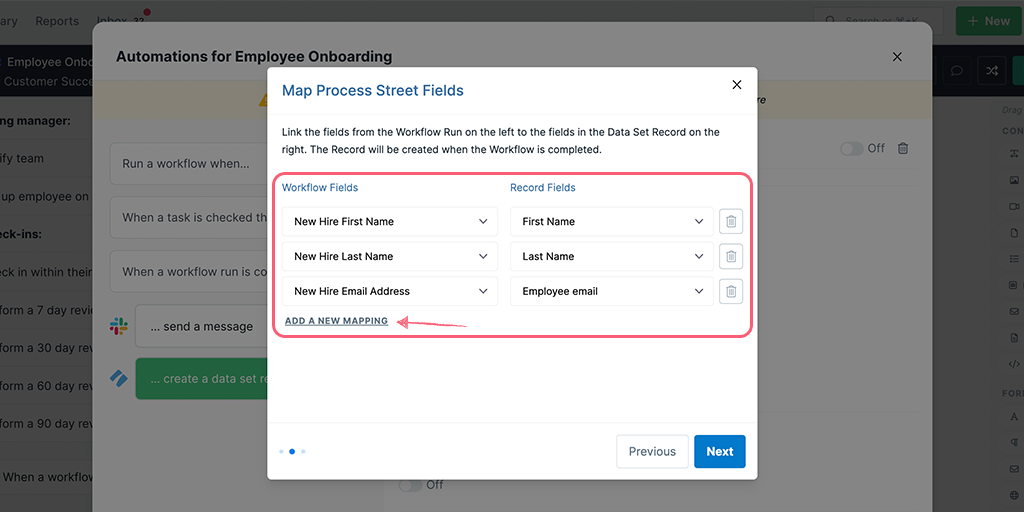Screen dimensions: 1024x512
Task: Delete the New Hire Email Address mapping
Action: tap(731, 291)
